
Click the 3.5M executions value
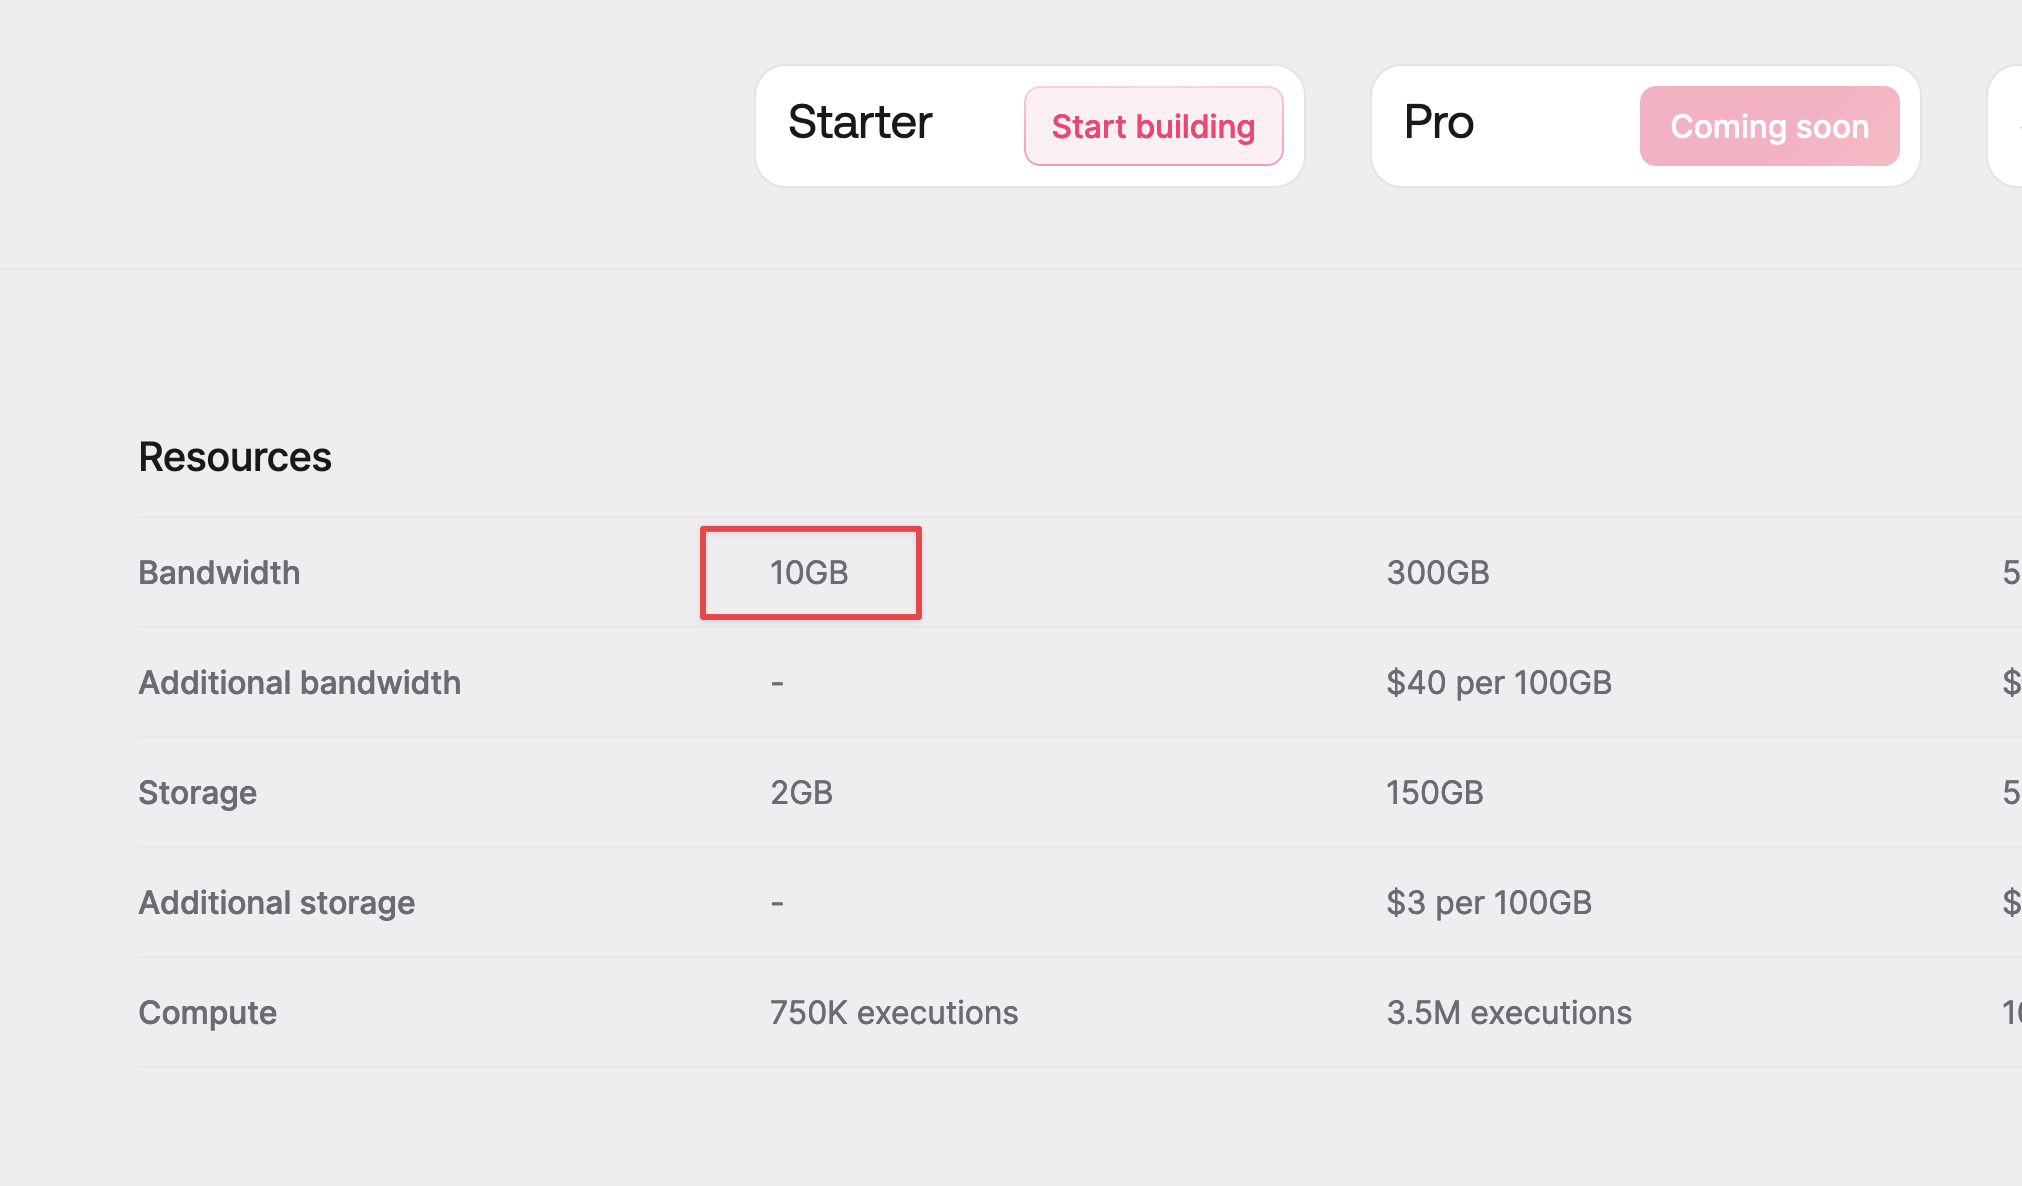pos(1509,1012)
